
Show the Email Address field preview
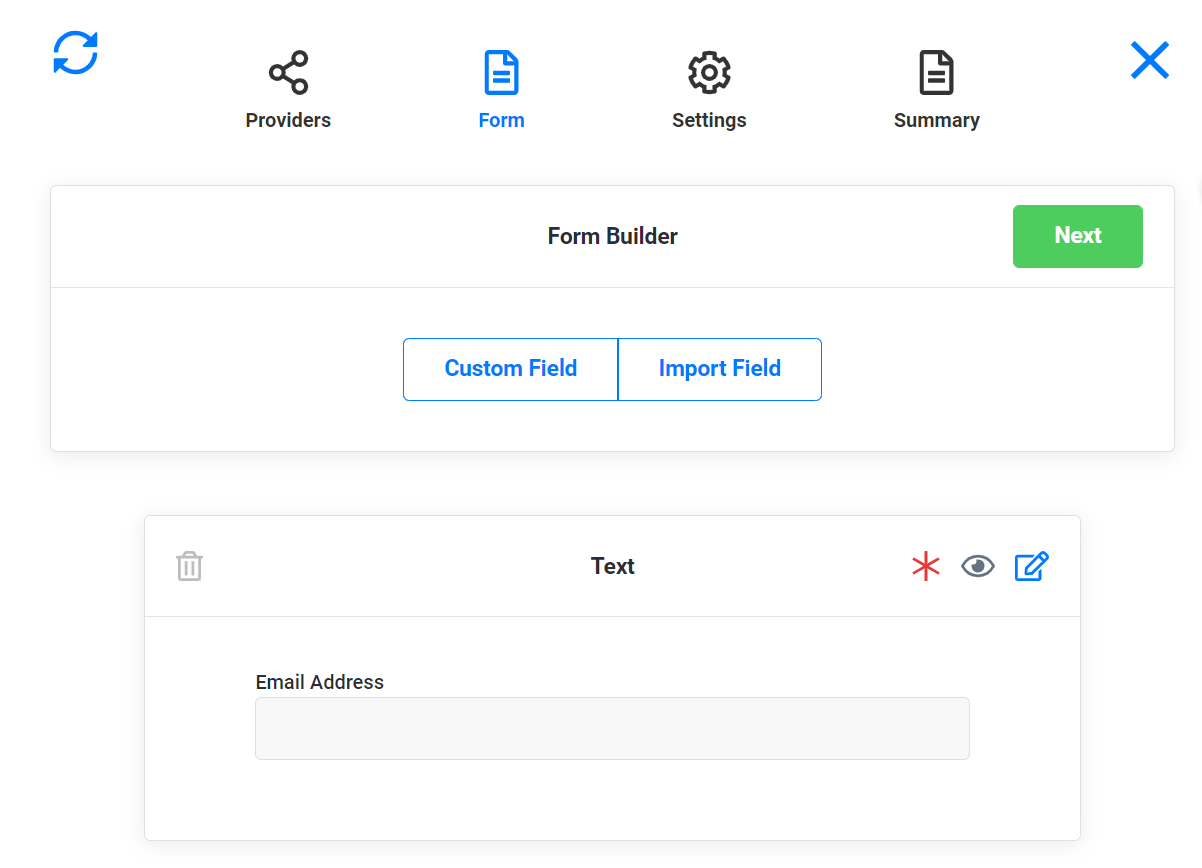click(977, 566)
